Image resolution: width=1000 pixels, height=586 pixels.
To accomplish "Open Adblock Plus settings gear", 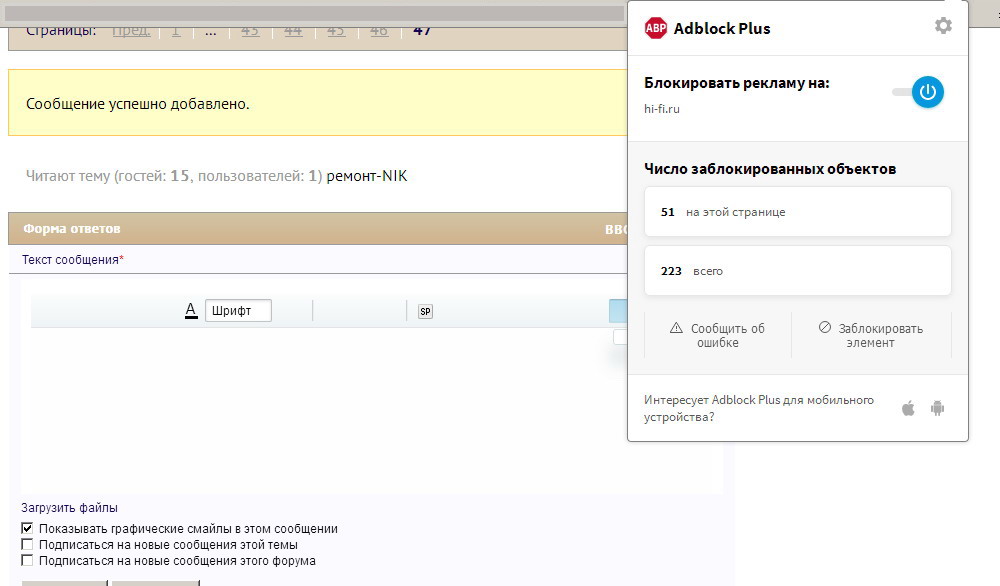I will click(943, 26).
